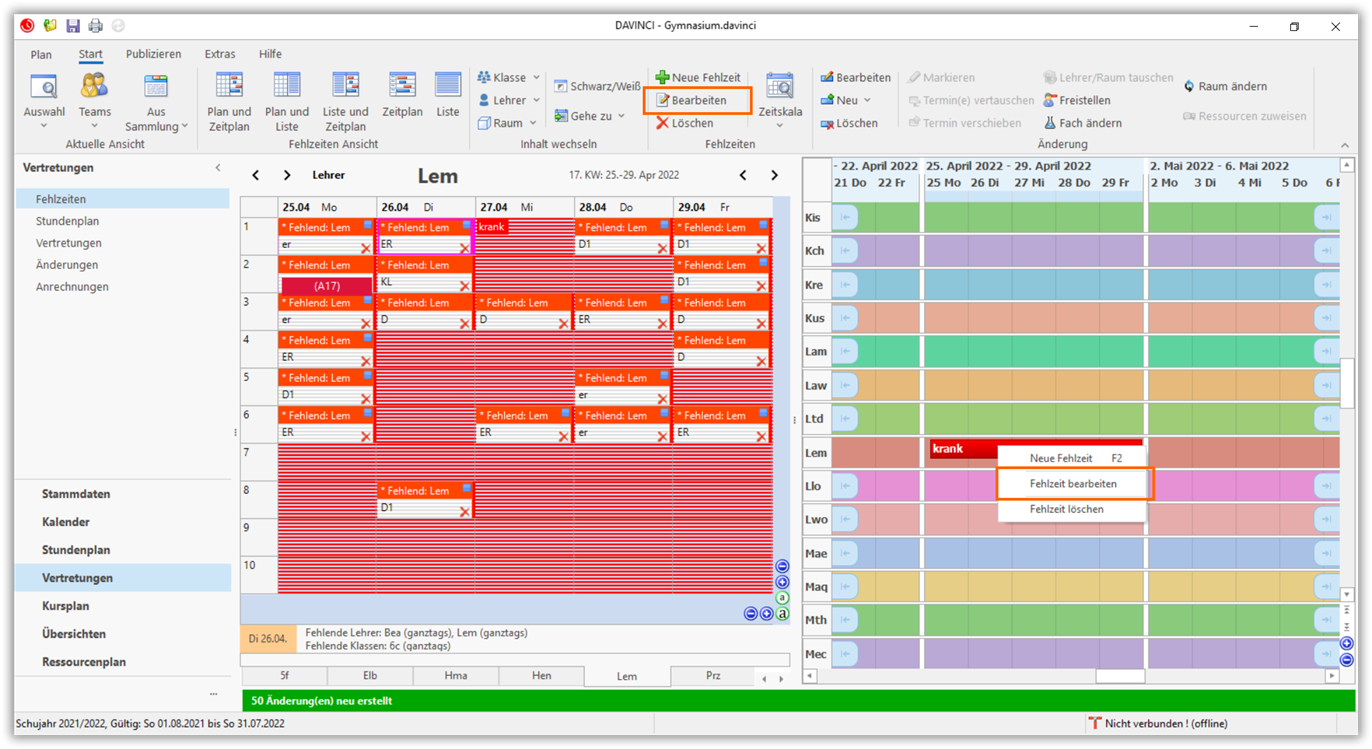Collapse the ribbon with the chevron arrow
Image resolution: width=1372 pixels, height=749 pixels.
point(1344,145)
